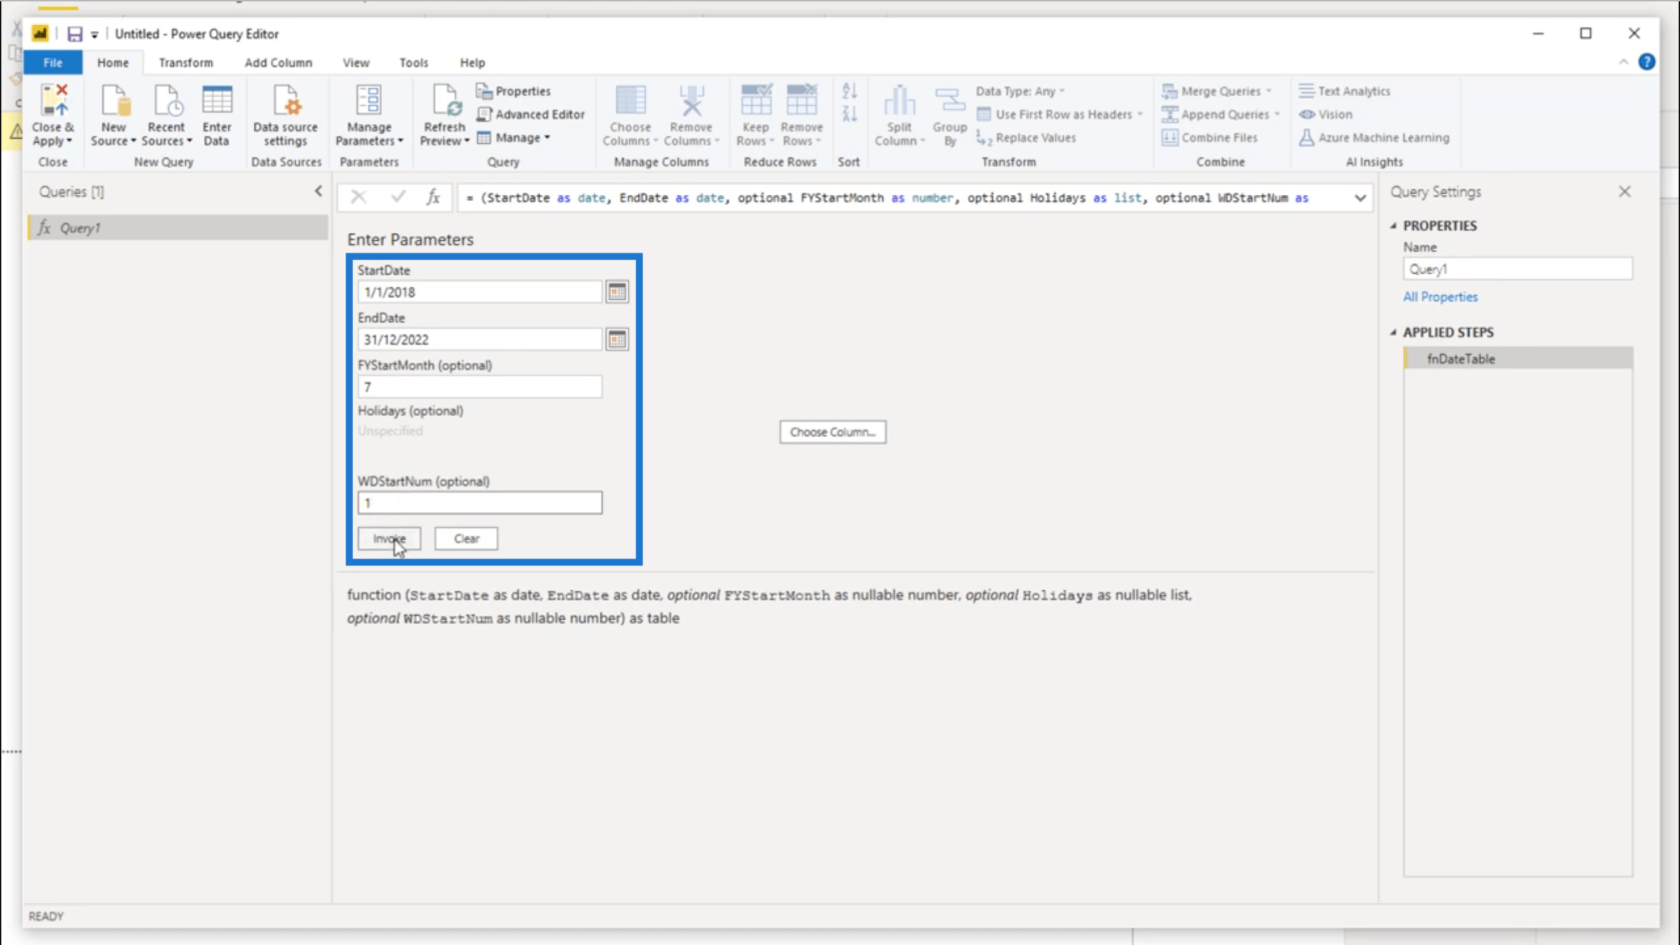Click the Choose Column... button

pyautogui.click(x=832, y=432)
